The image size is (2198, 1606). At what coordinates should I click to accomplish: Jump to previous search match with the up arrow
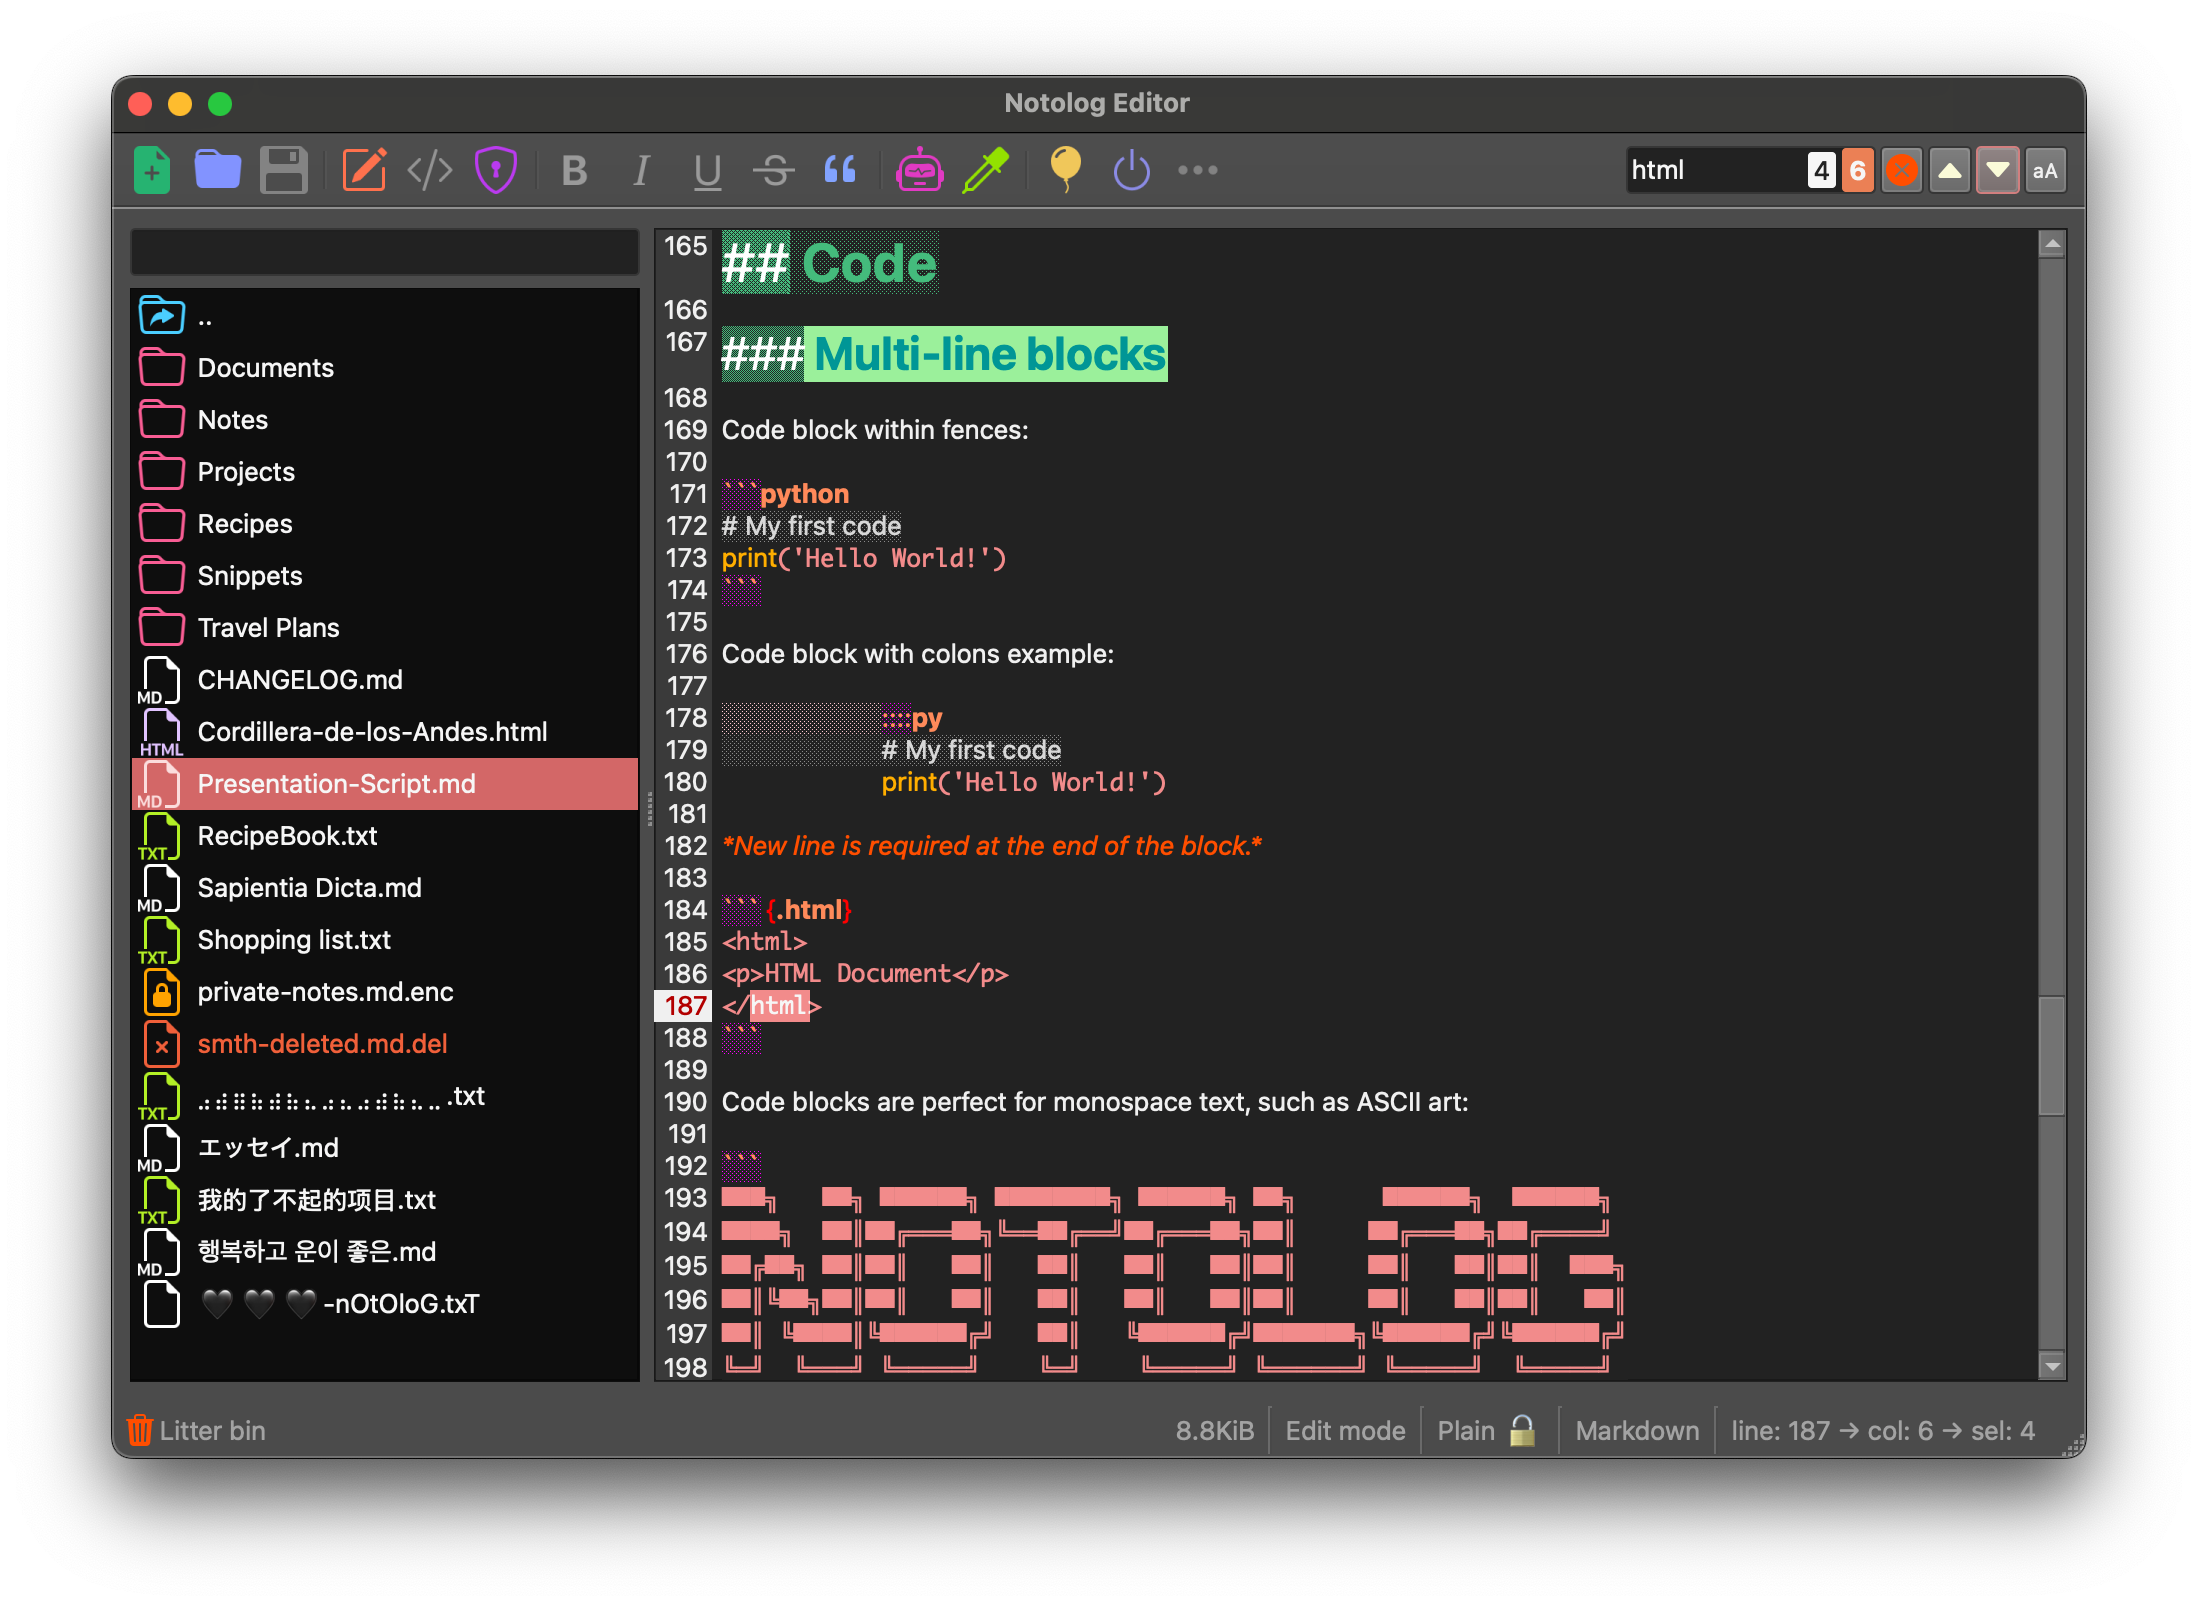tap(1949, 171)
